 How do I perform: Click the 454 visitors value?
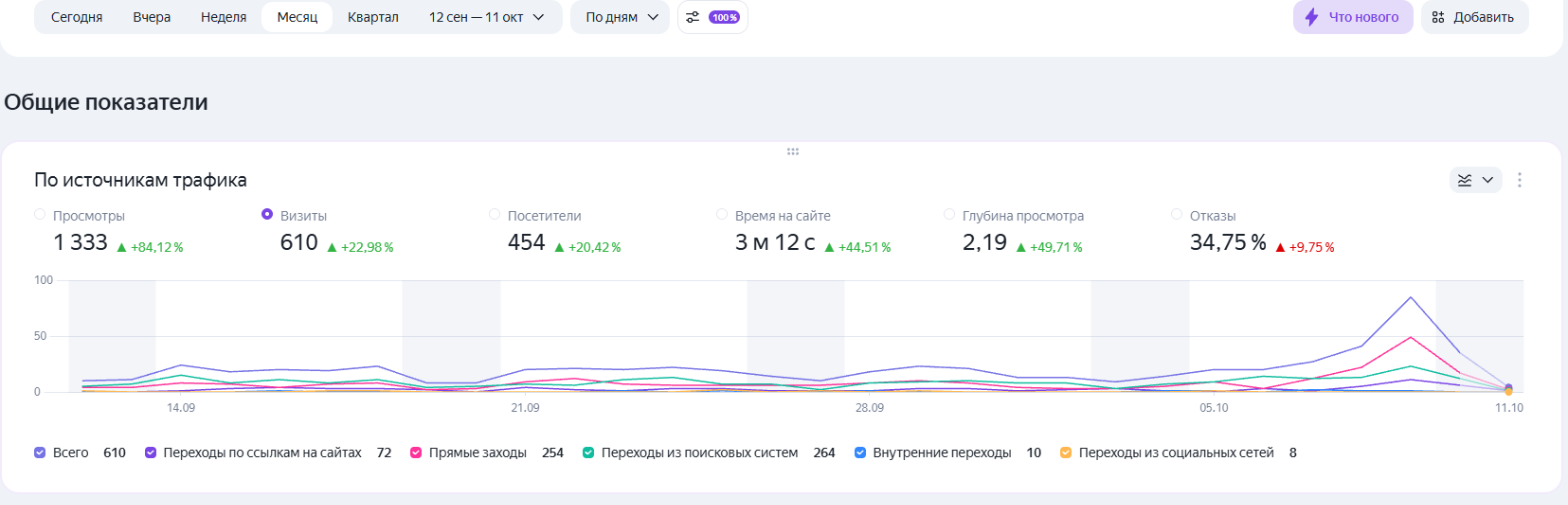tap(526, 243)
